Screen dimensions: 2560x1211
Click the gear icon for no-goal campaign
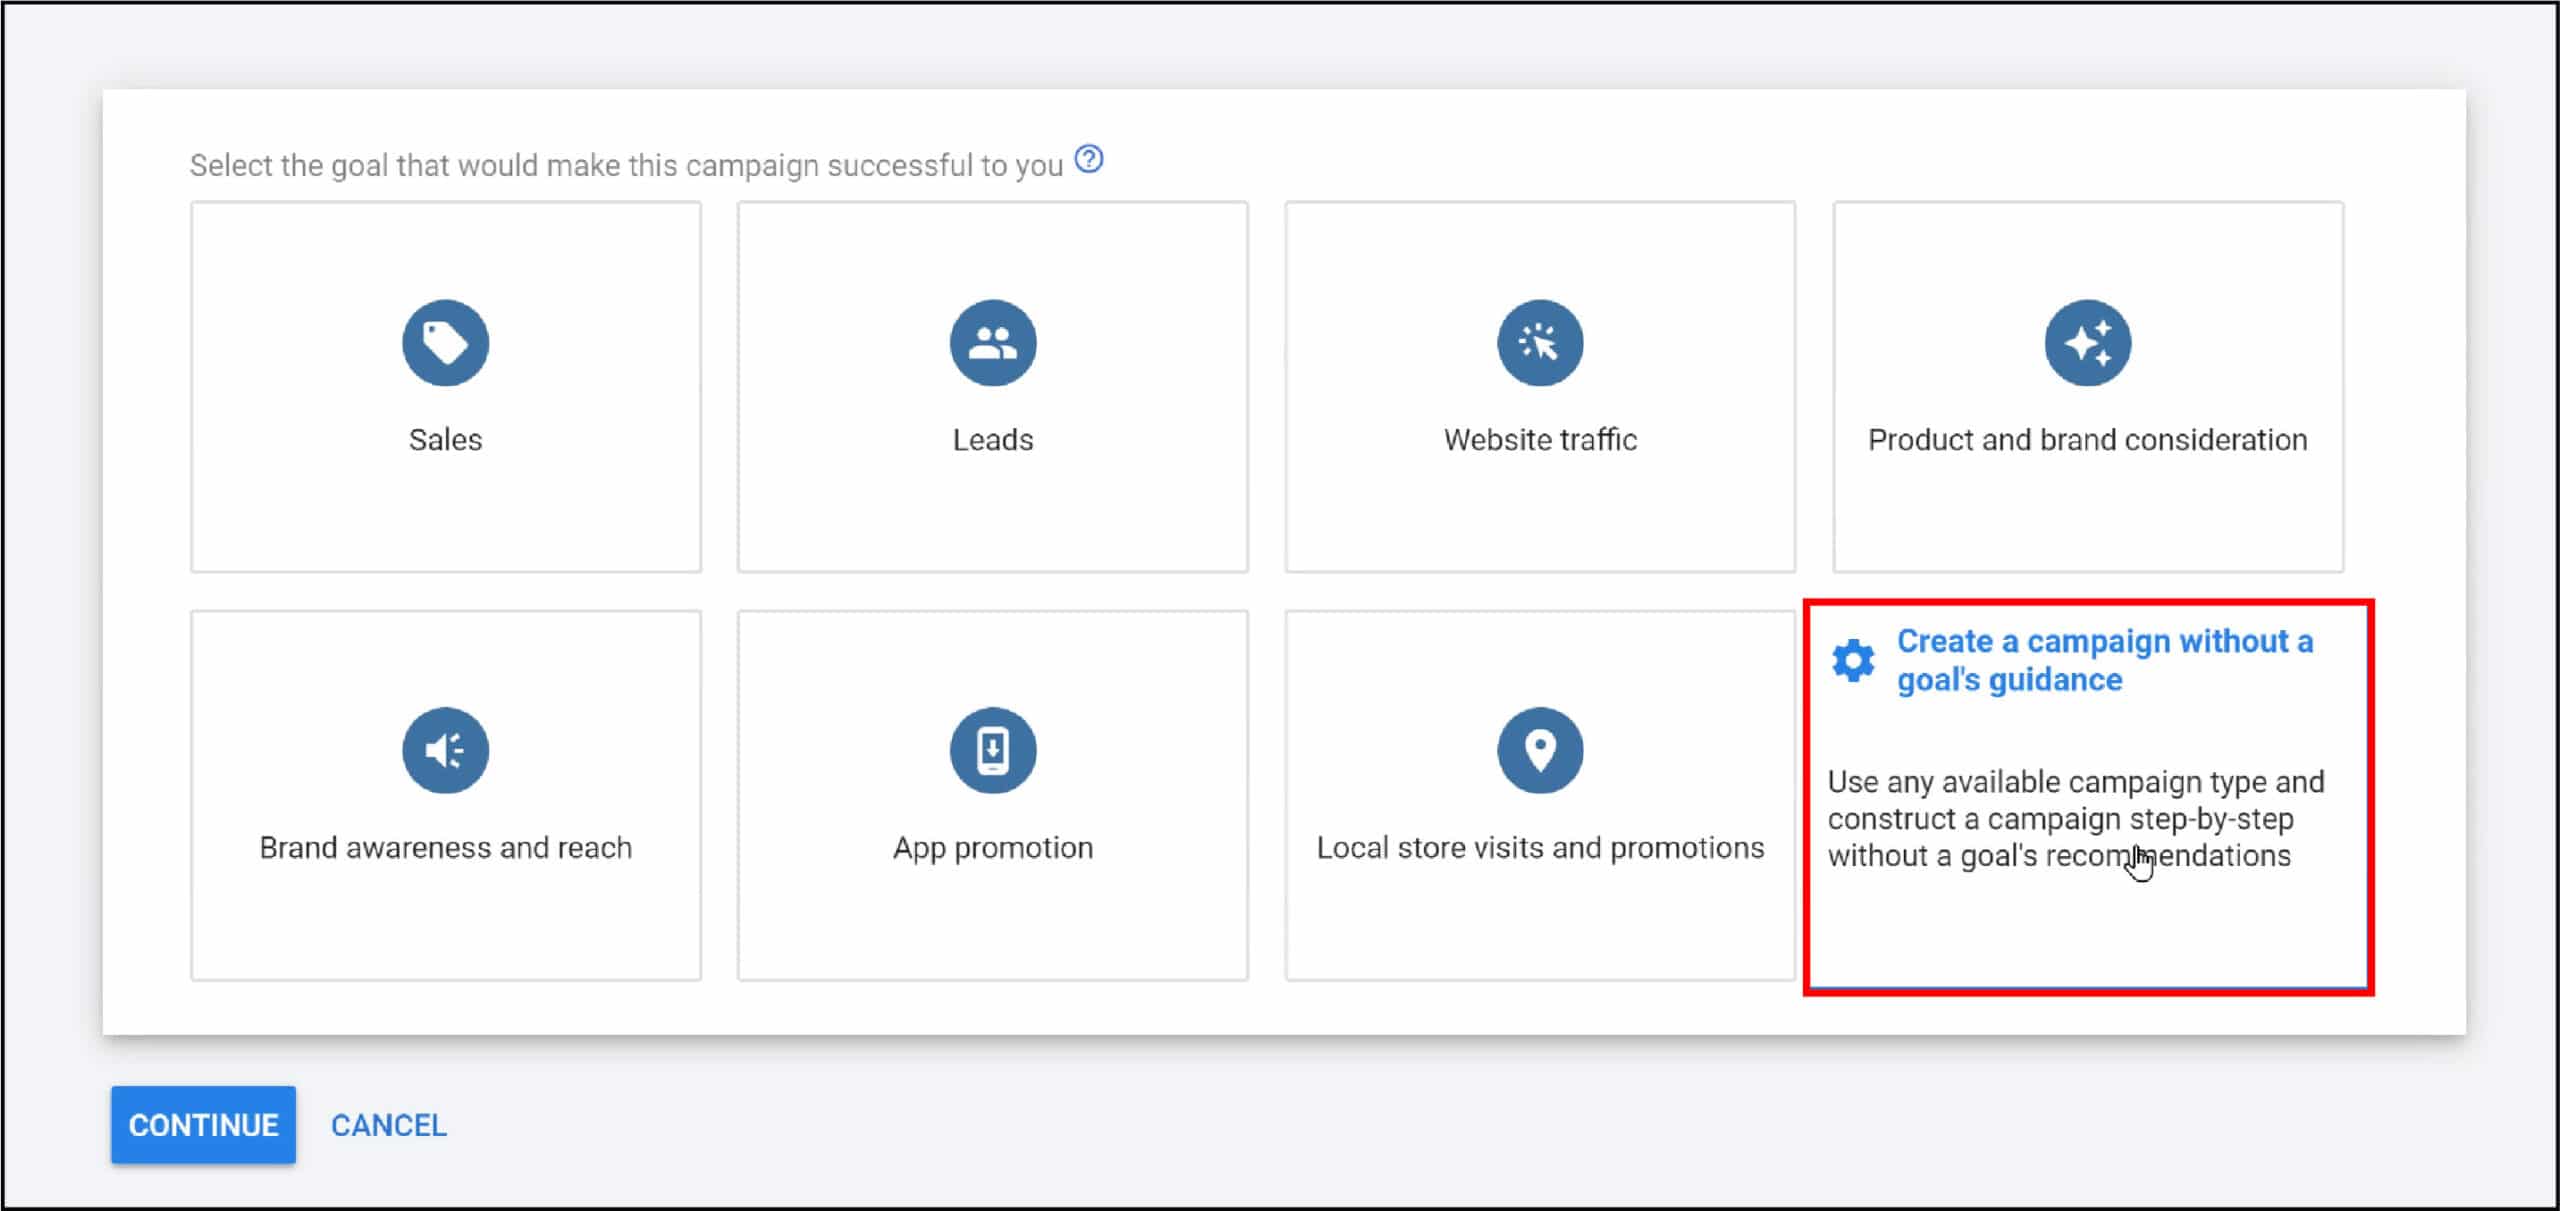1853,661
